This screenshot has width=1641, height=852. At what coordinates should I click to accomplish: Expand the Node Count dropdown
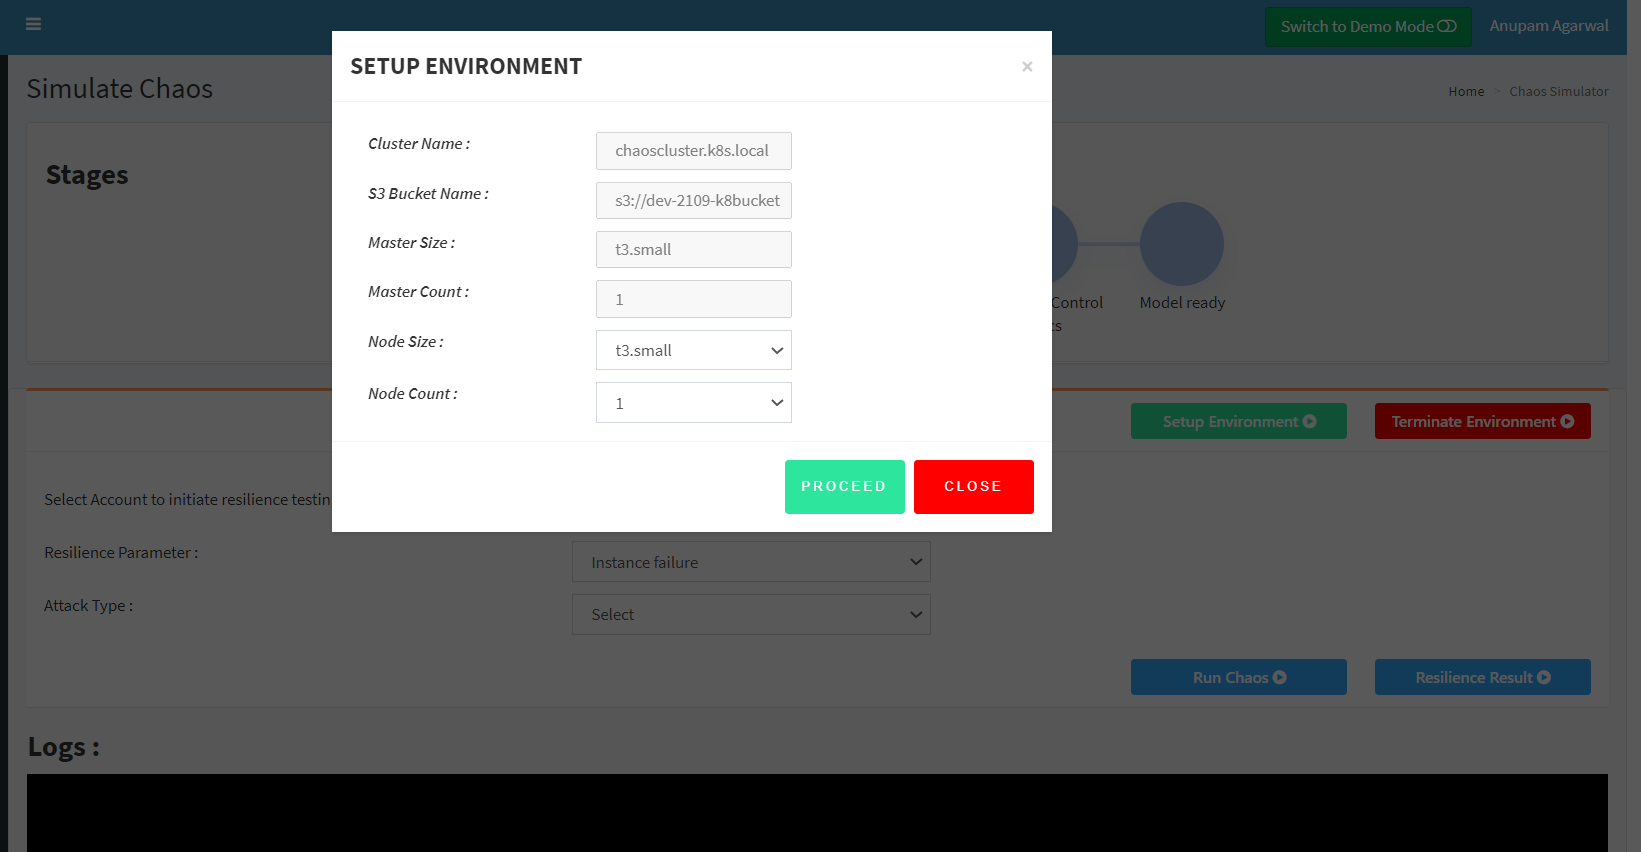tap(693, 403)
